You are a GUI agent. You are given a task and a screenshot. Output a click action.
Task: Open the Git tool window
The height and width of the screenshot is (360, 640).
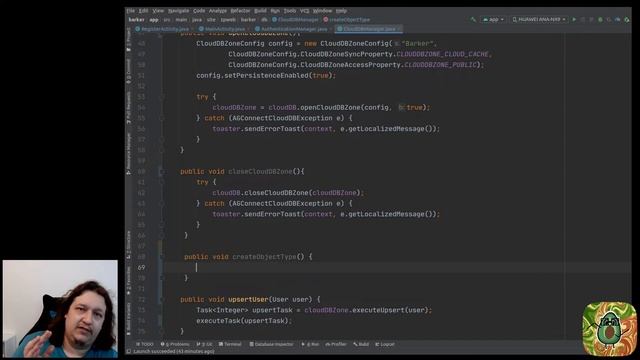204,344
